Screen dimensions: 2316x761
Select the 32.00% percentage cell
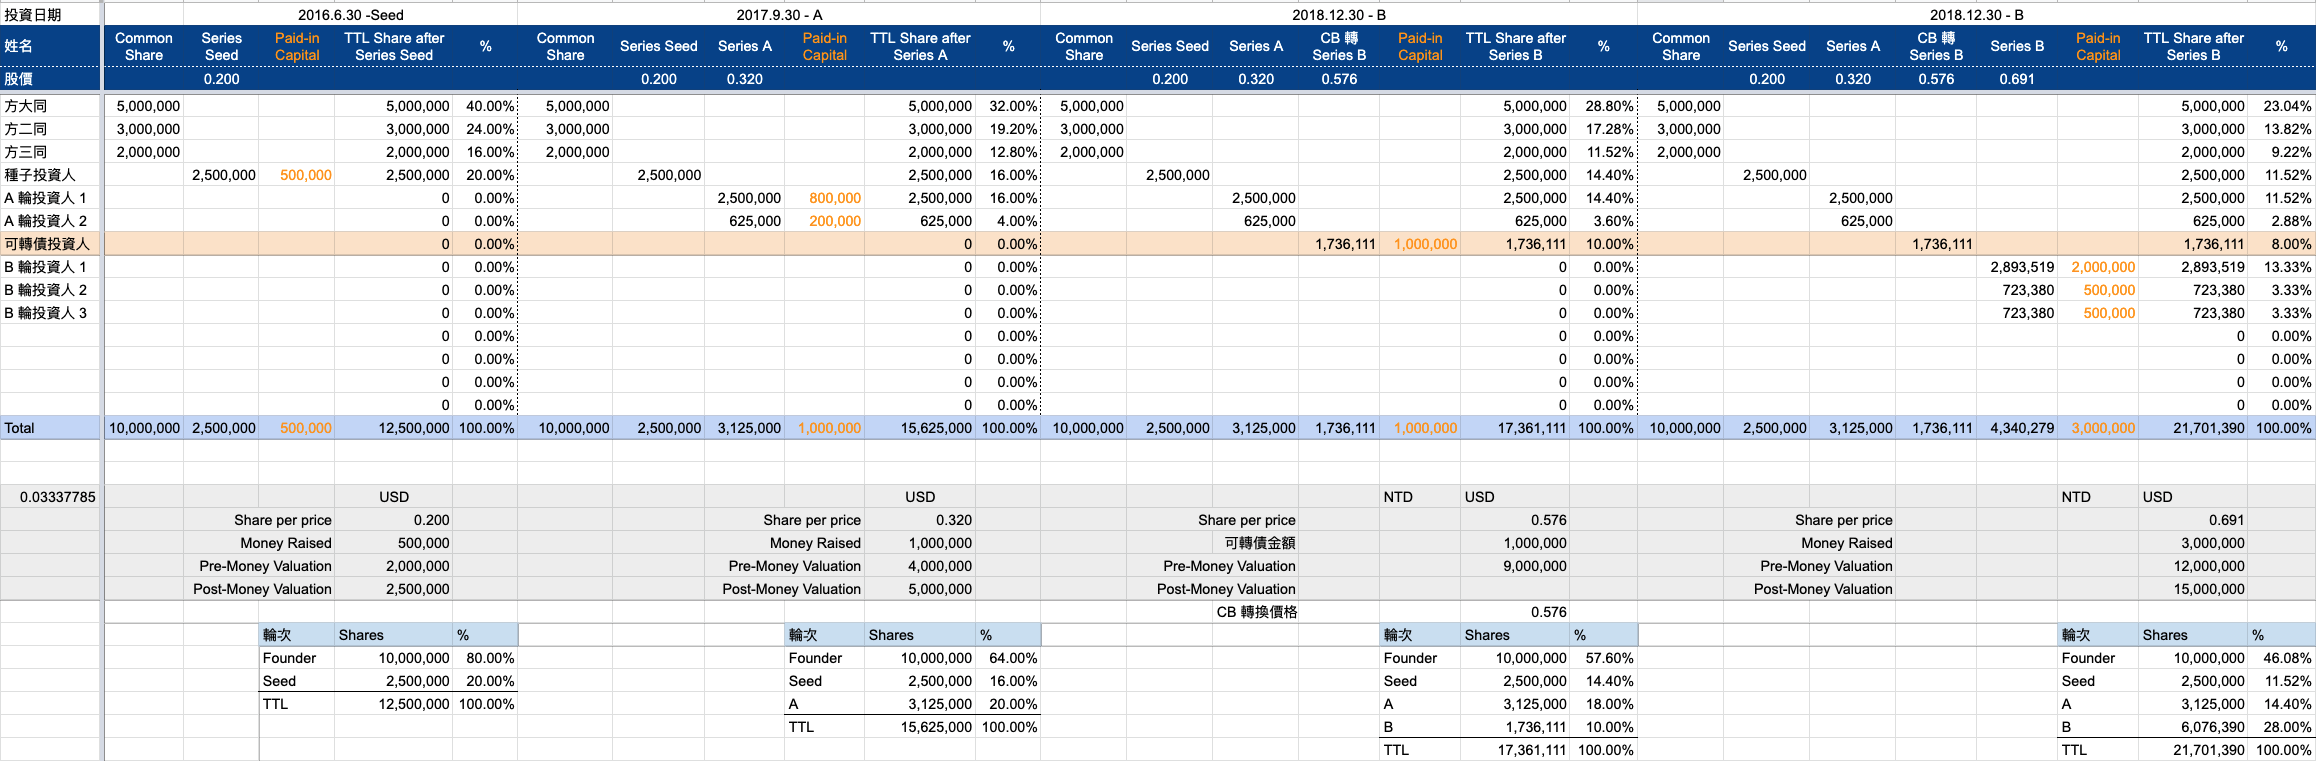tap(1008, 106)
